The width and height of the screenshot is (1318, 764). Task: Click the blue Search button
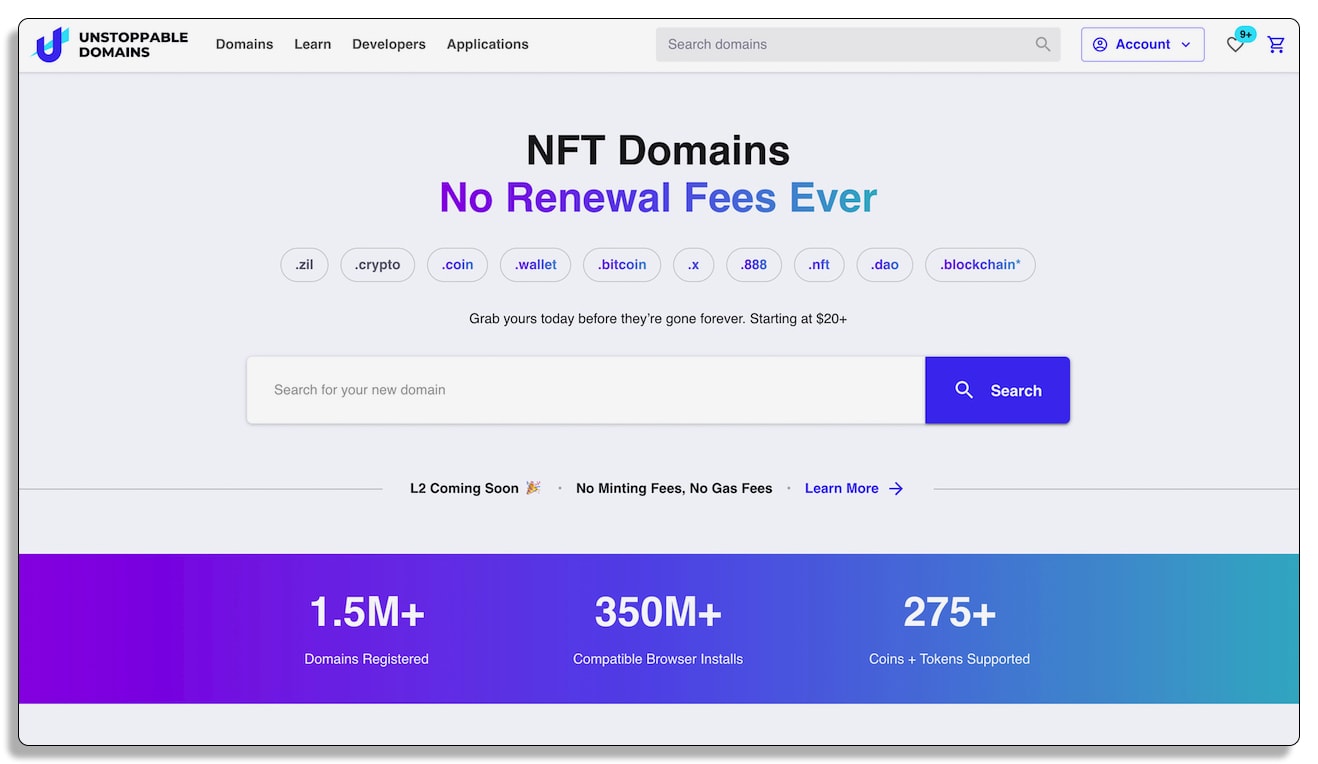[997, 390]
